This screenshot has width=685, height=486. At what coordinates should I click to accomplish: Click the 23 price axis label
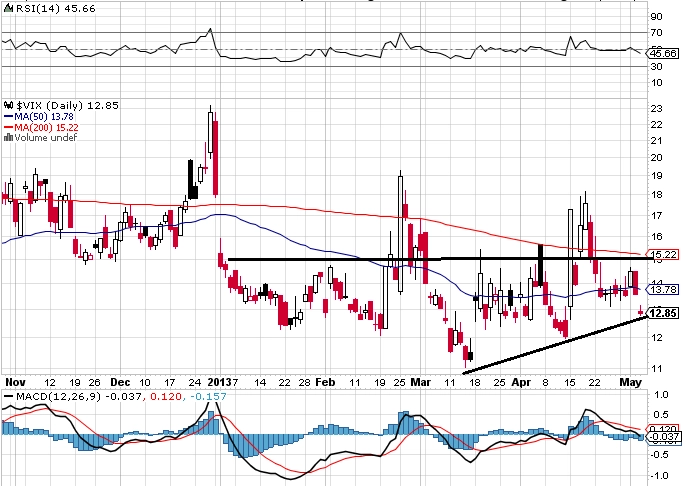pyautogui.click(x=657, y=109)
